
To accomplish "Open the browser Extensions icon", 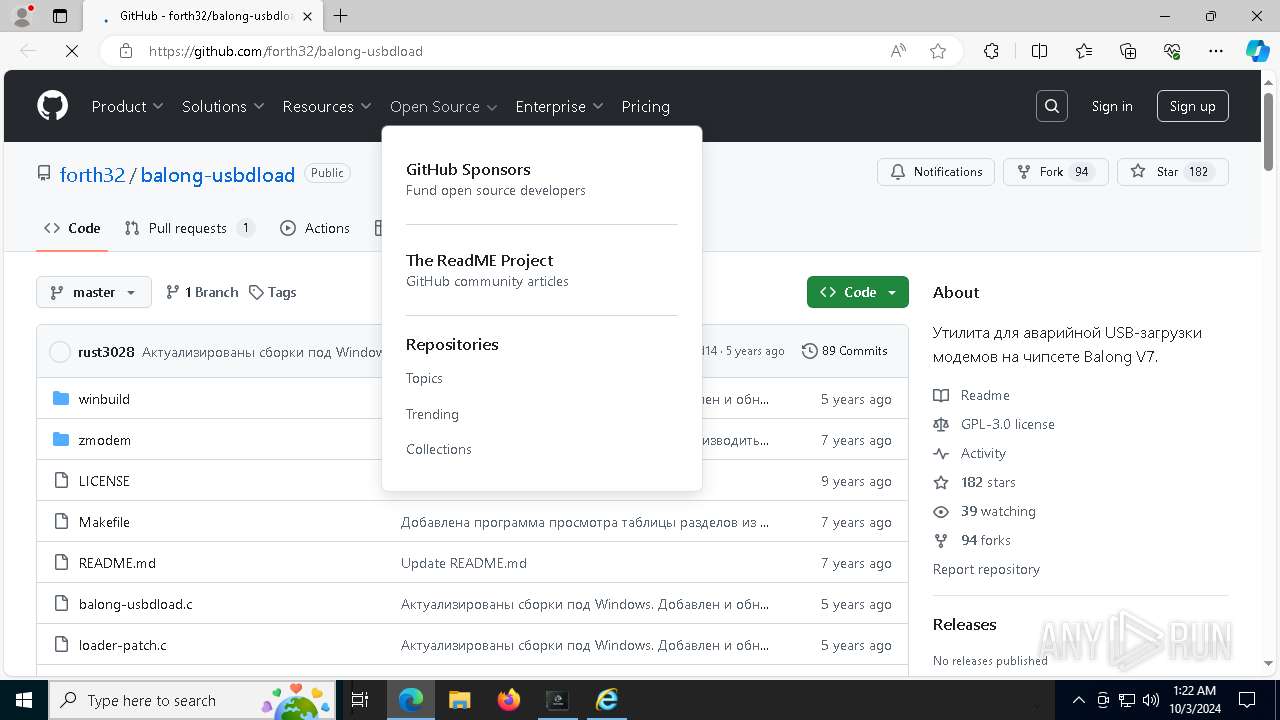I will tap(991, 51).
